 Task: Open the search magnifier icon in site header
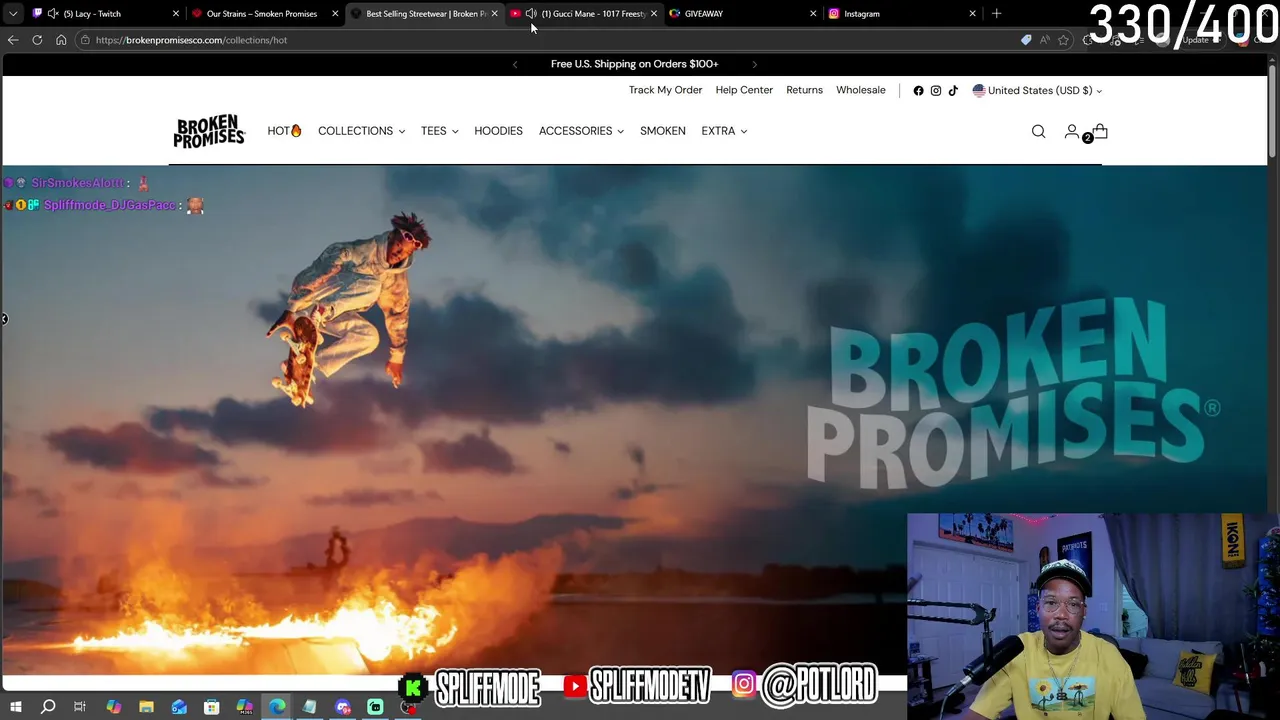(1038, 131)
